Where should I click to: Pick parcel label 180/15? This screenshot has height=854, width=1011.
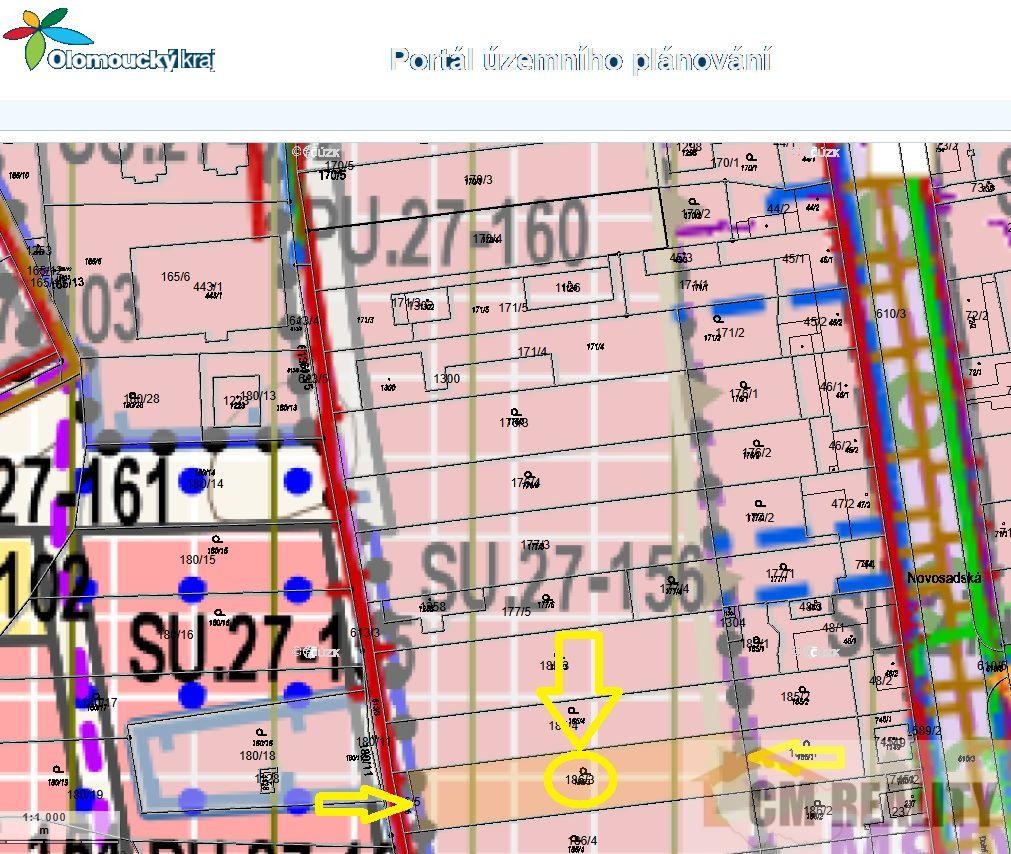197,559
